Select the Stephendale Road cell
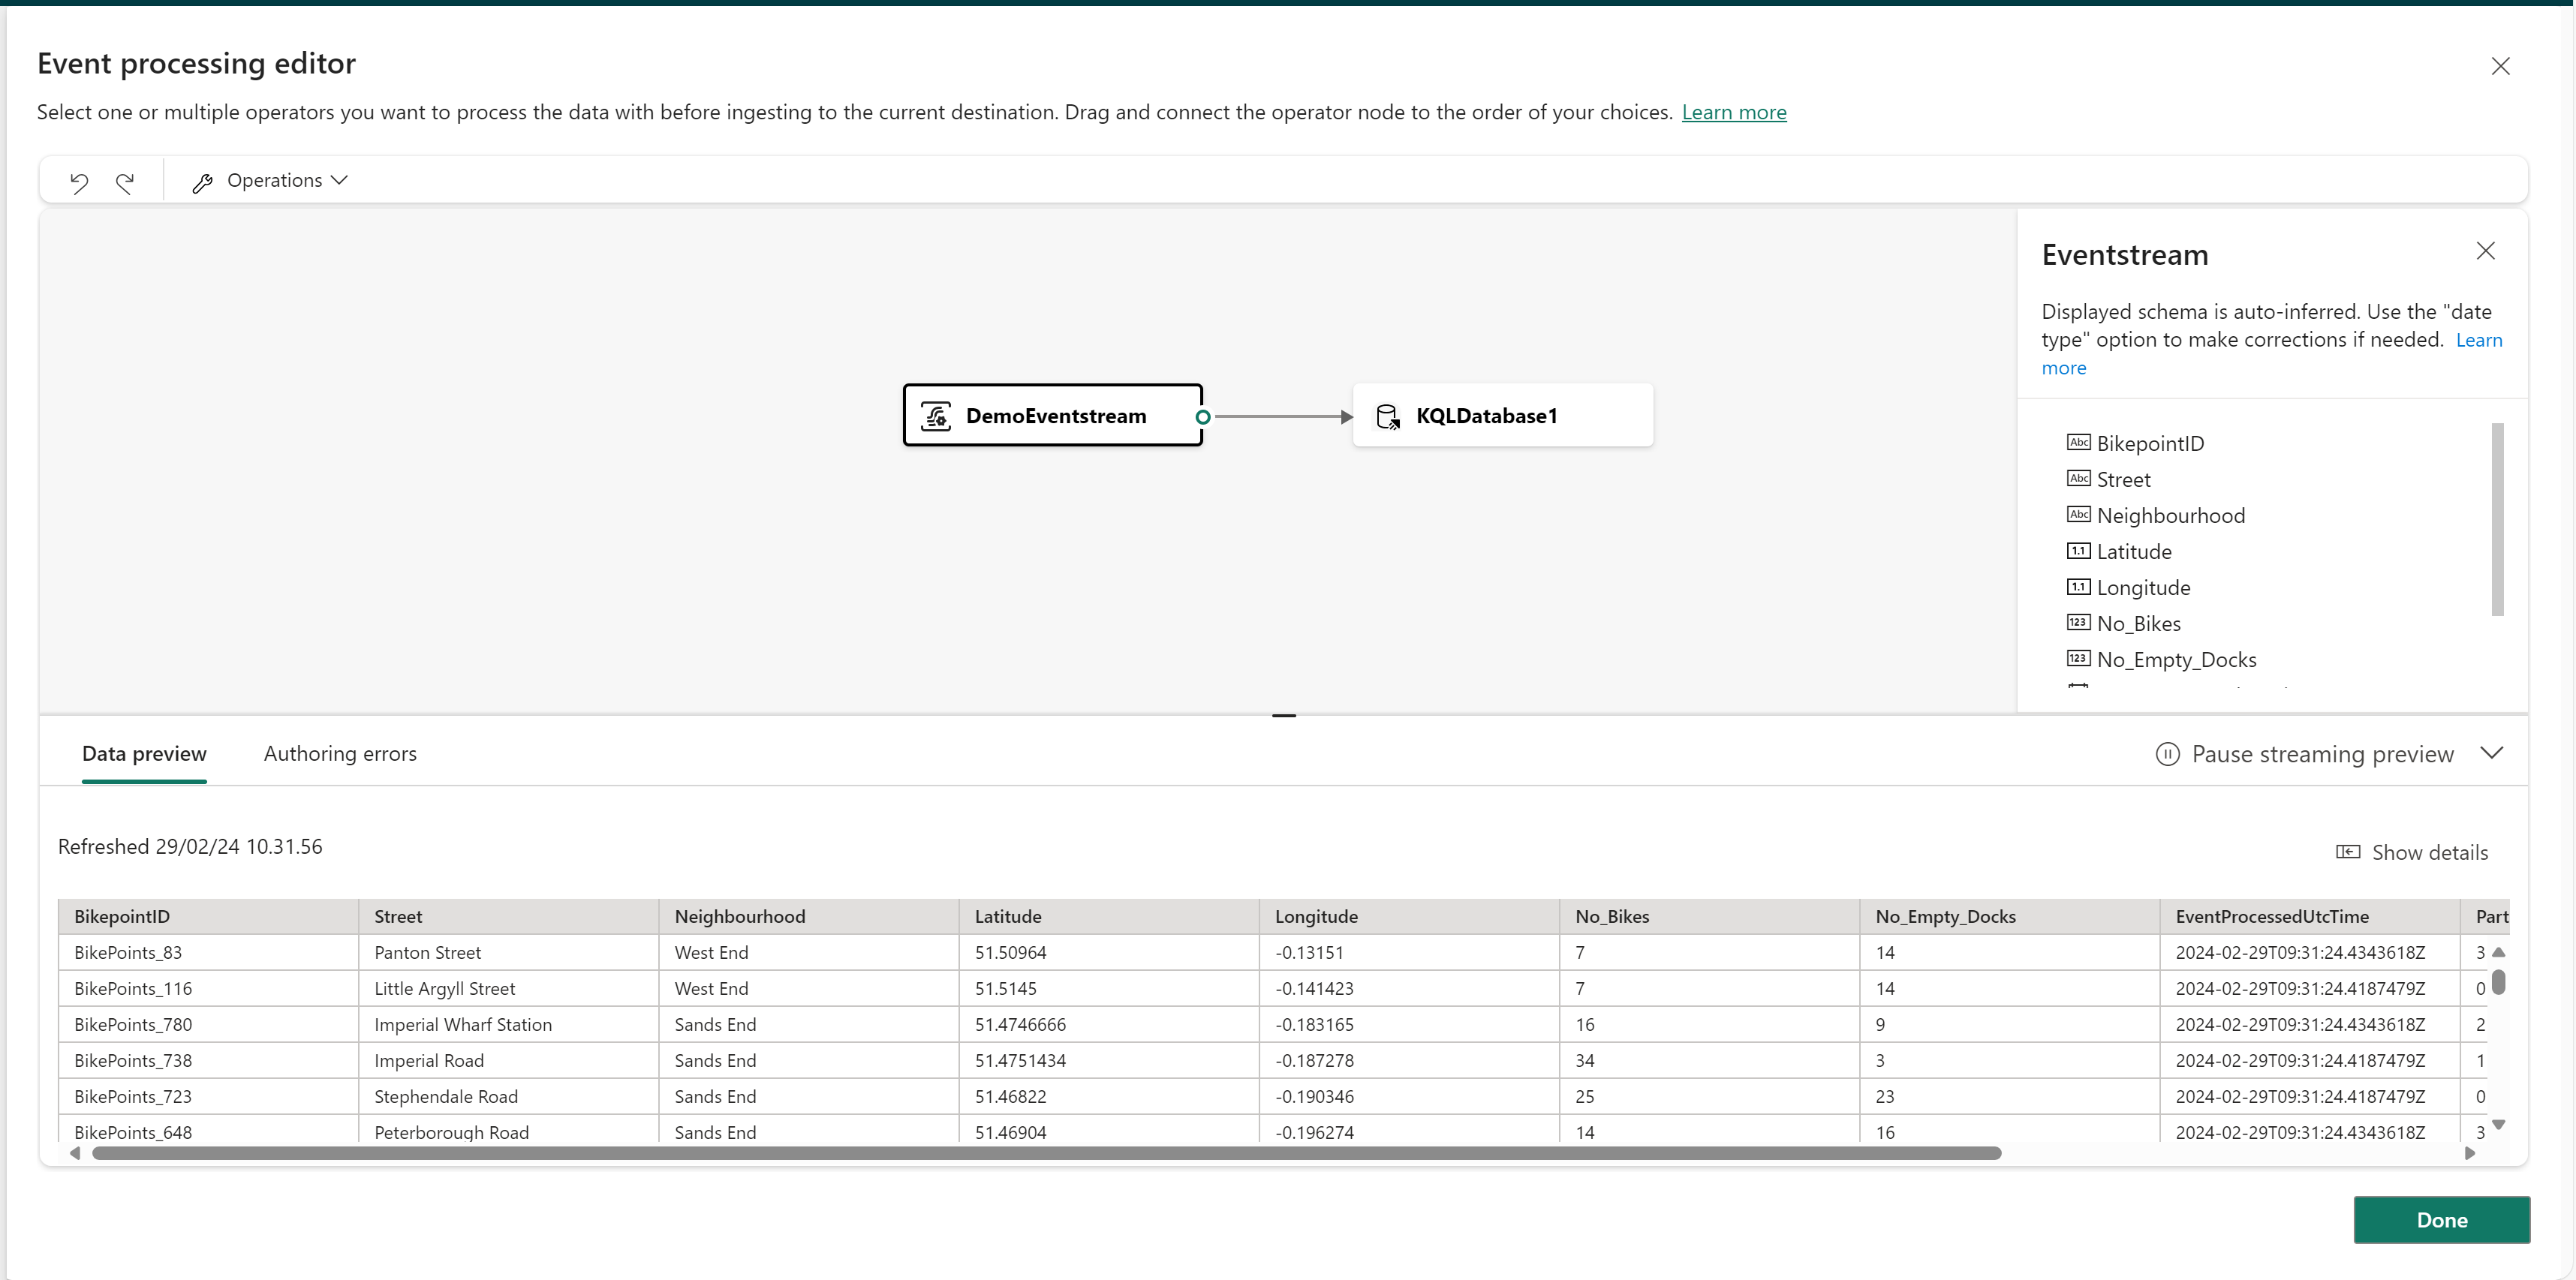The width and height of the screenshot is (2576, 1280). [508, 1096]
